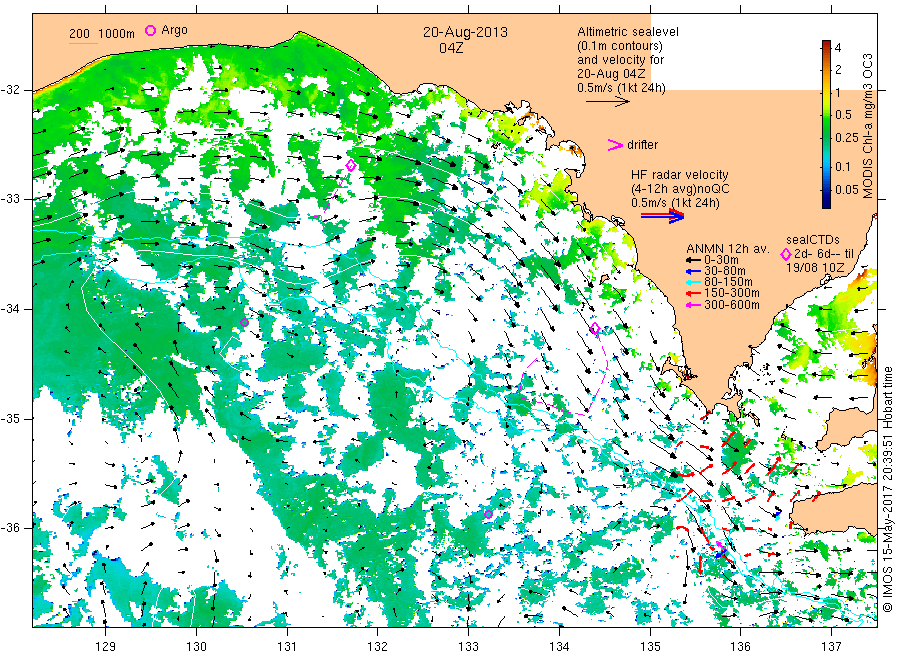Click the 135 longitude axis label
Image resolution: width=900 pixels, height=660 pixels.
[650, 646]
